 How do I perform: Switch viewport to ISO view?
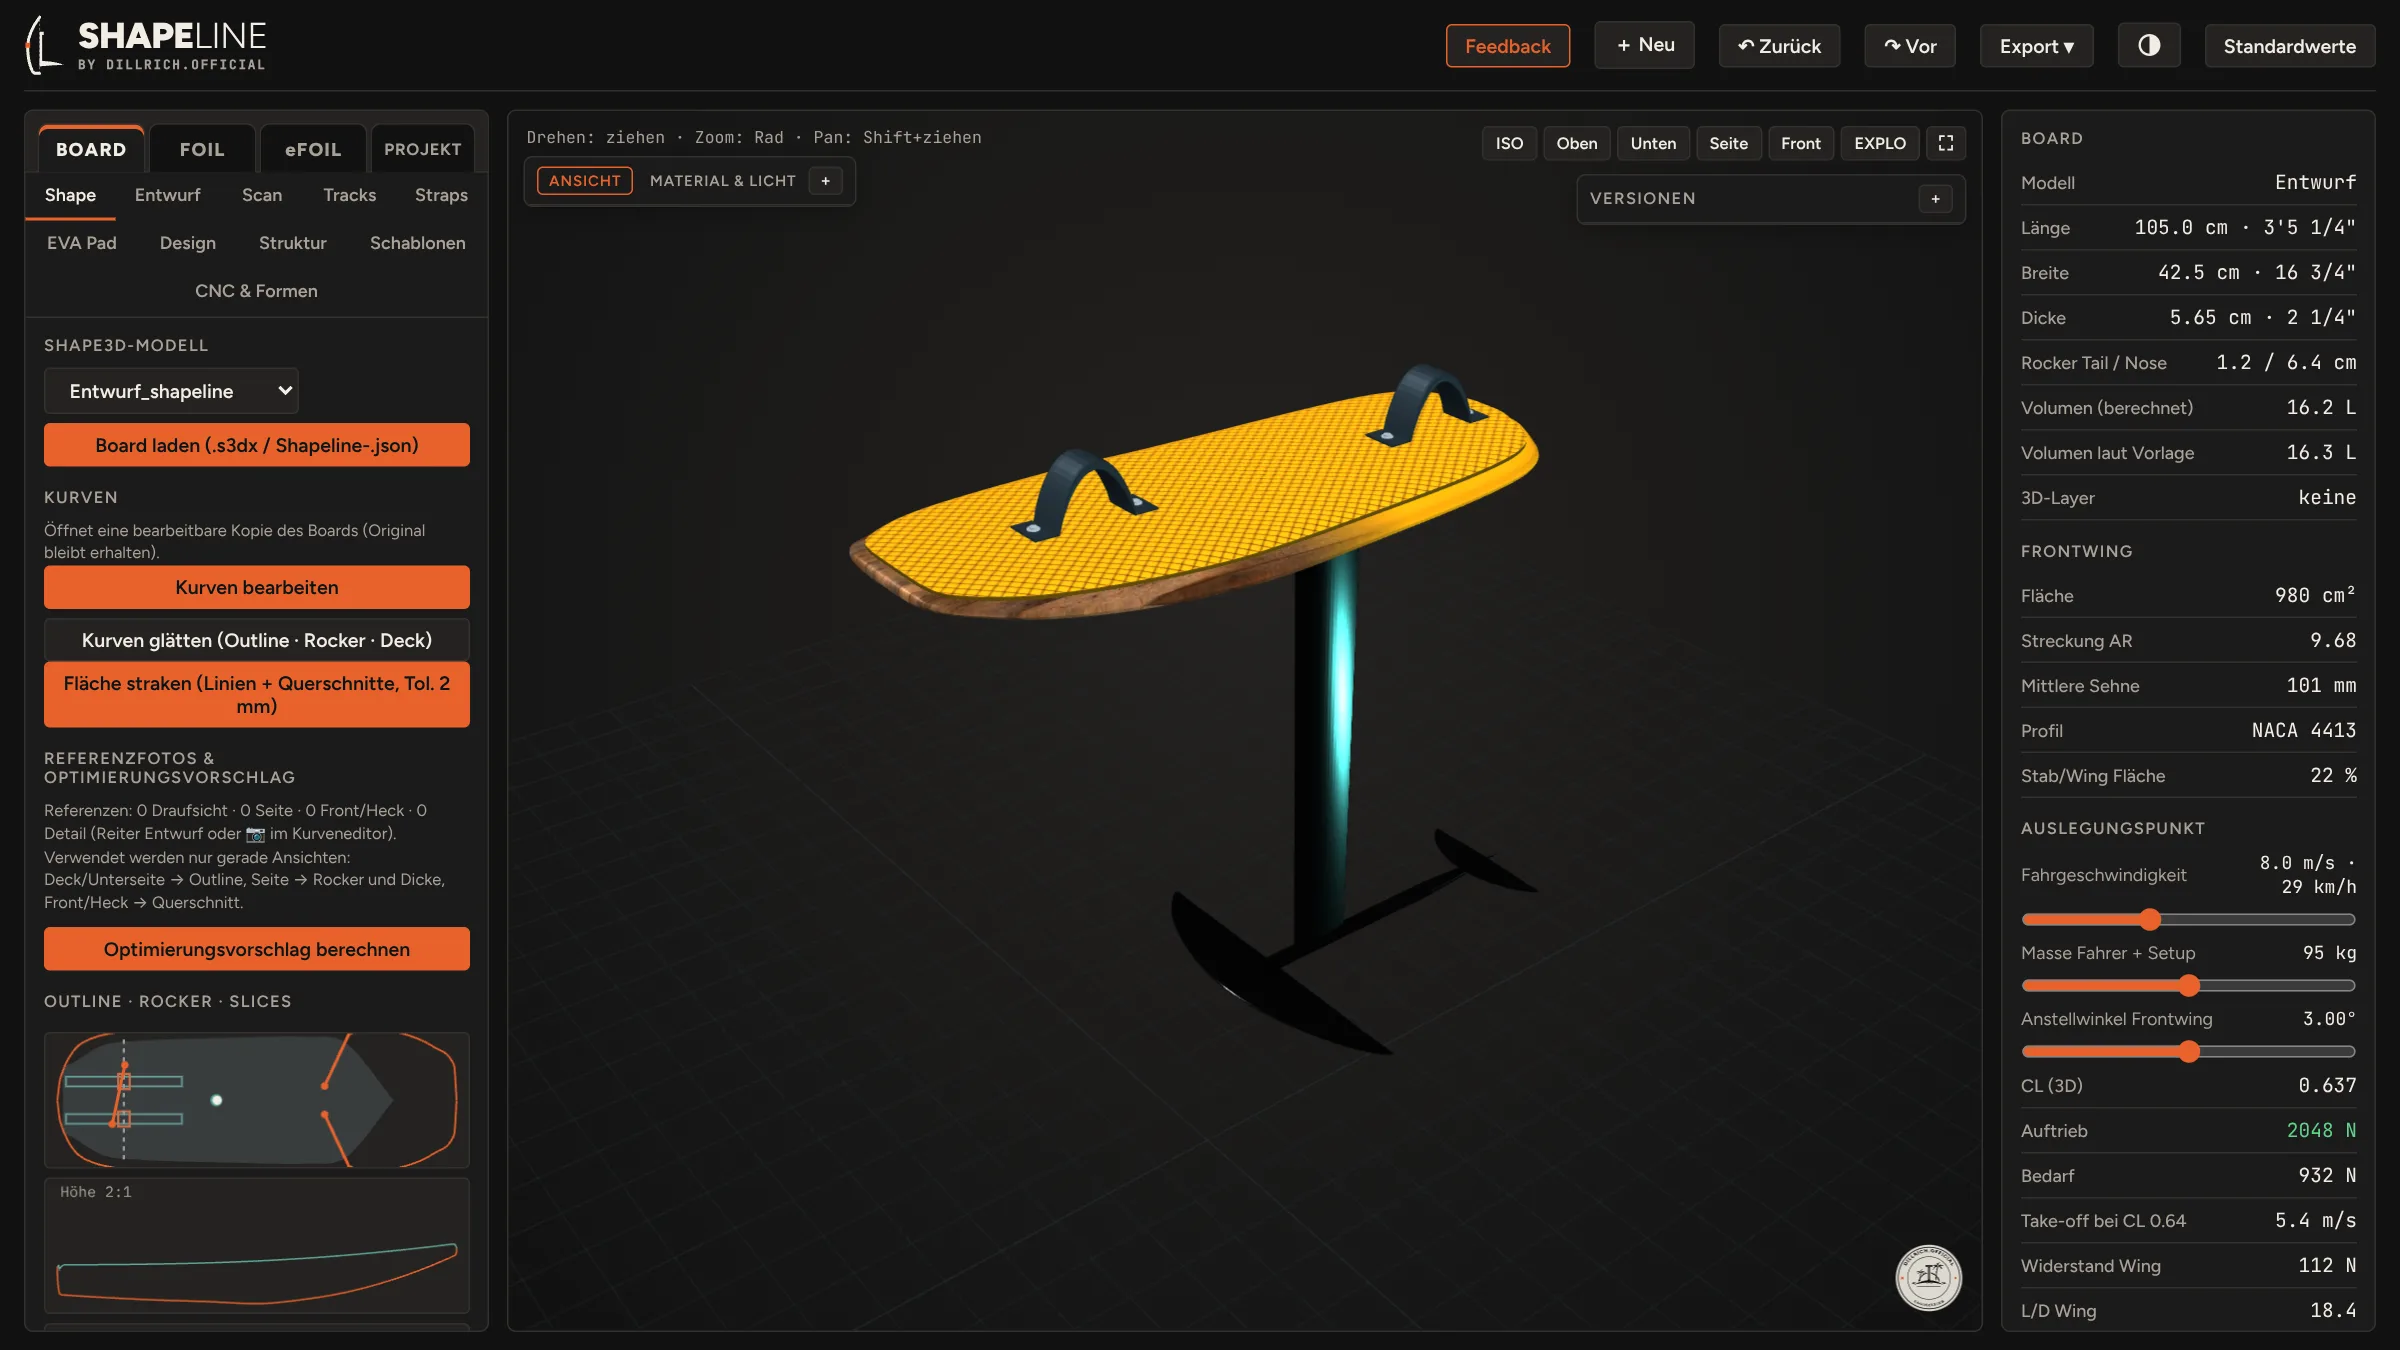coord(1509,143)
